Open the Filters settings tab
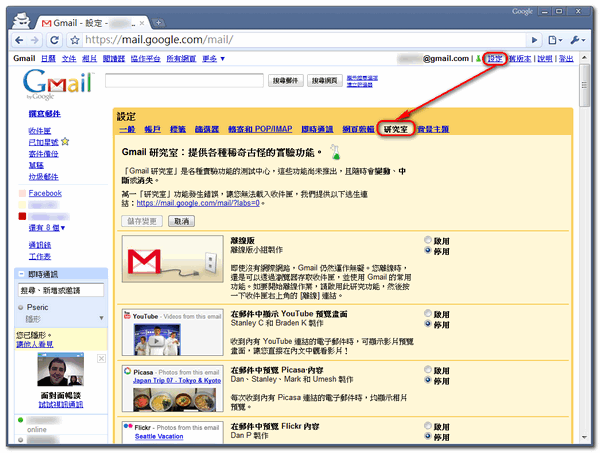 pos(207,129)
